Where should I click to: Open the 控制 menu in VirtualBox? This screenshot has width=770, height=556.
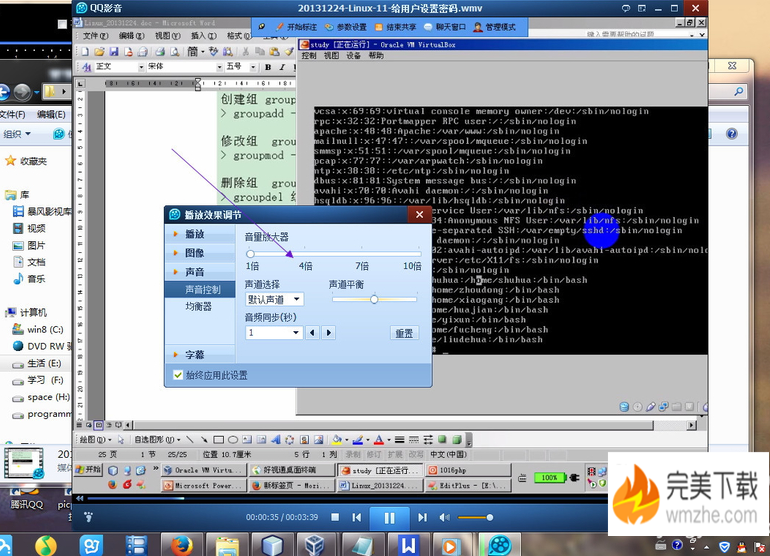(308, 56)
